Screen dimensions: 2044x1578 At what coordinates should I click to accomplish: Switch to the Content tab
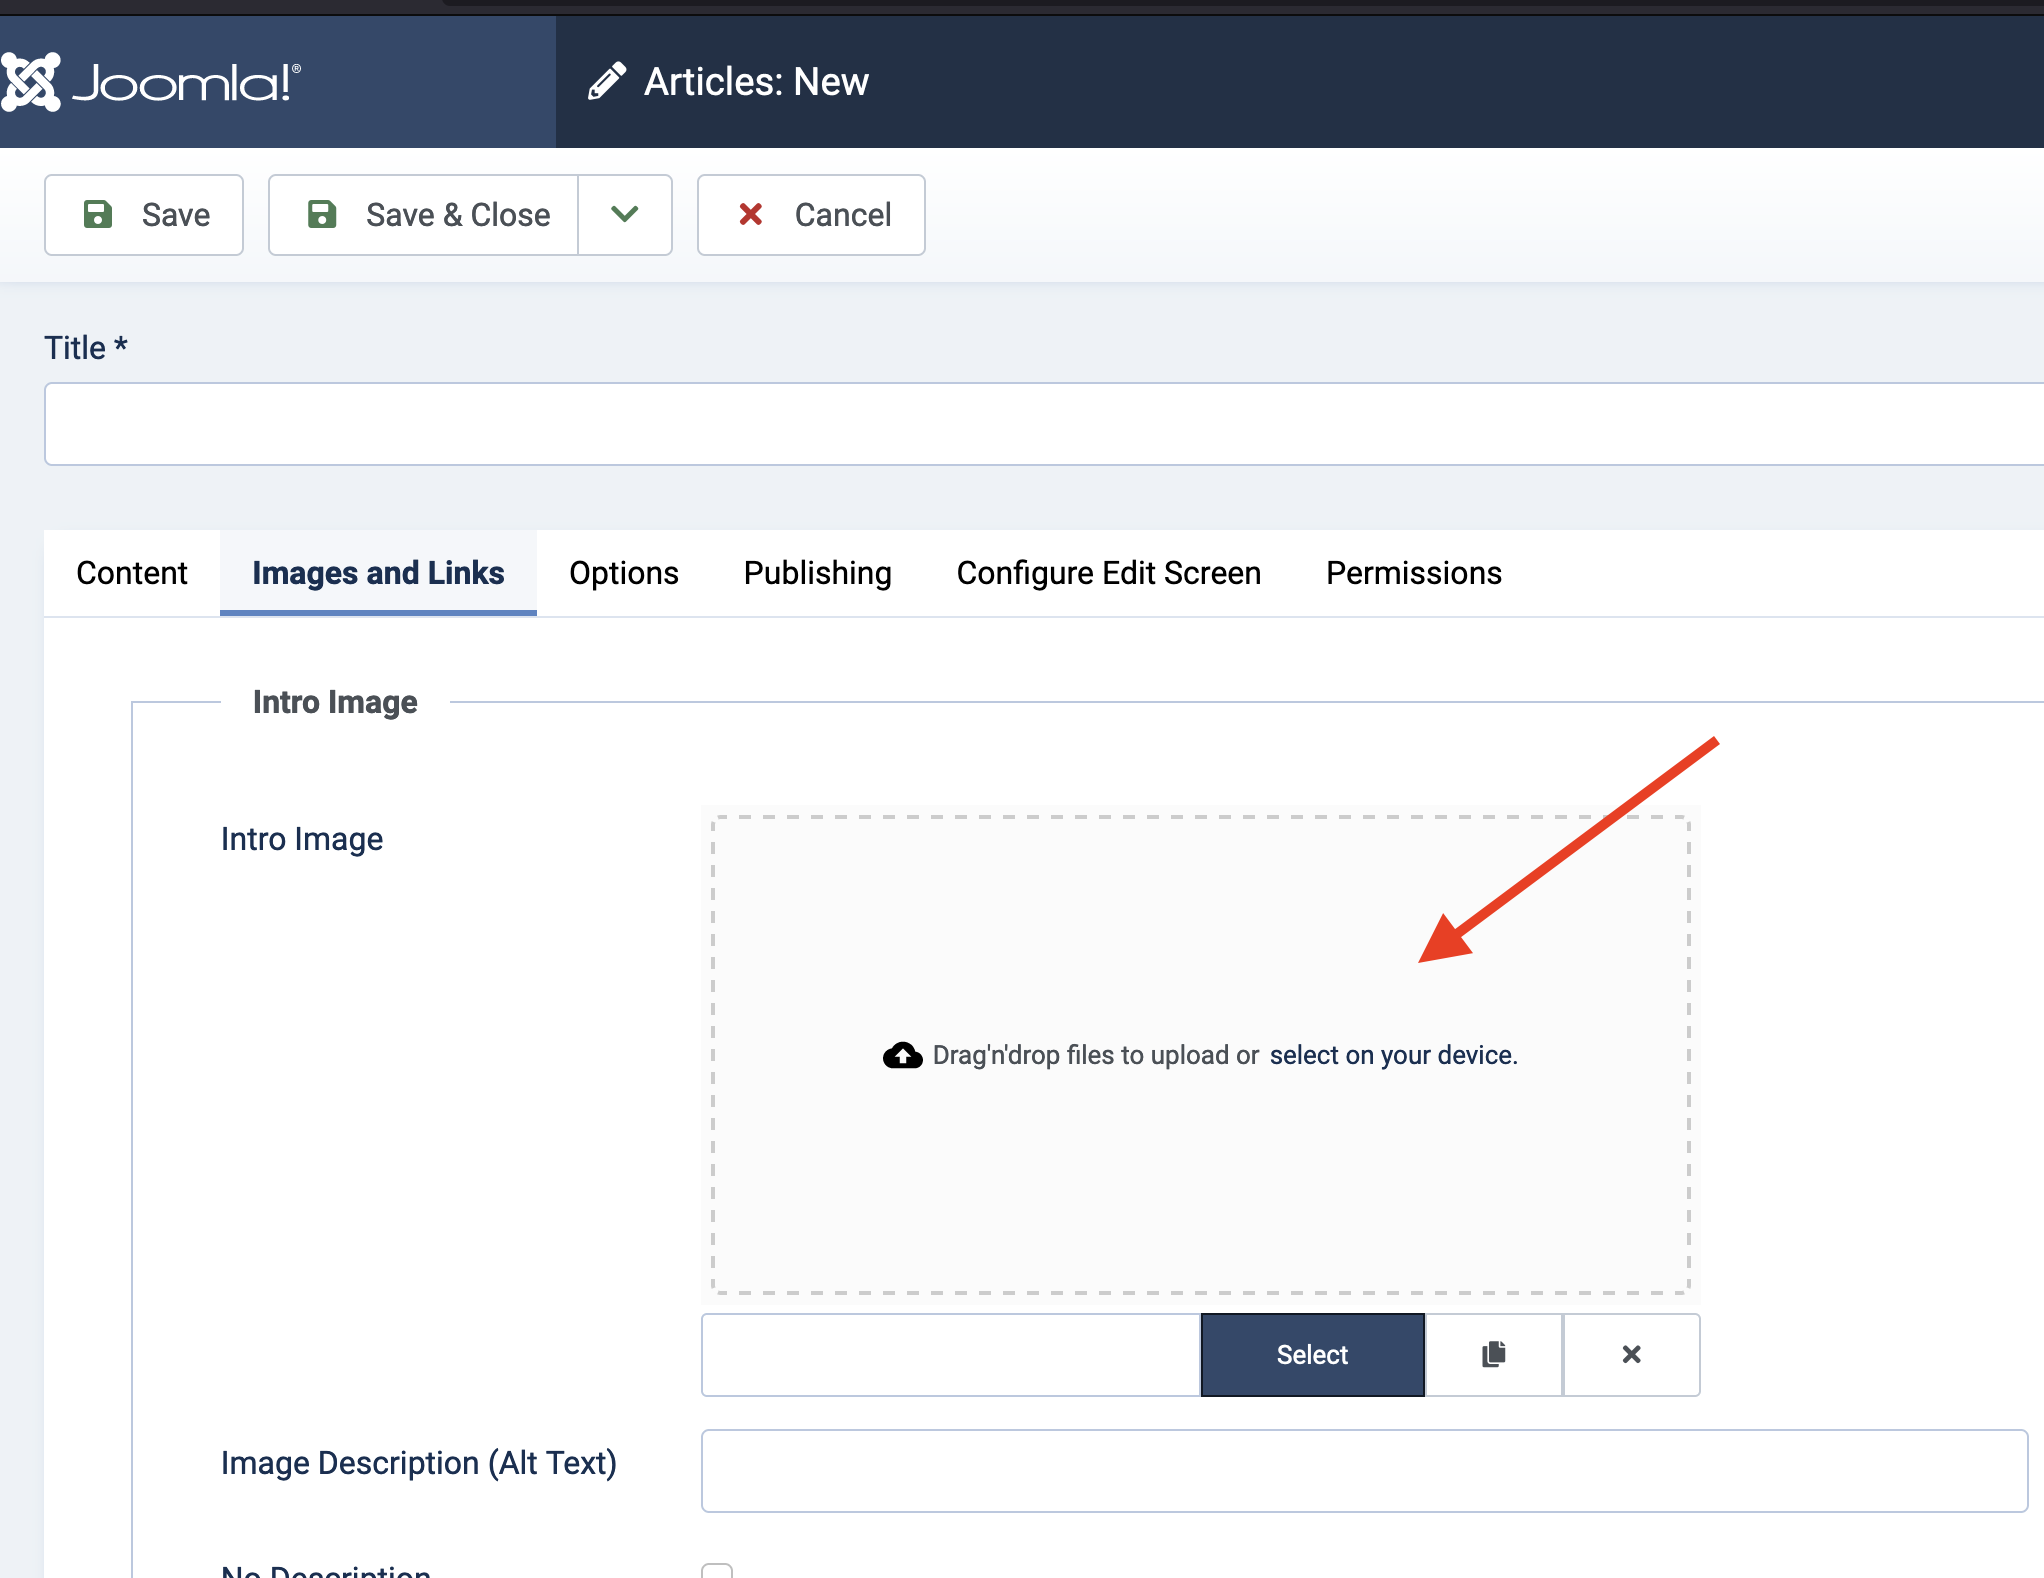[132, 573]
